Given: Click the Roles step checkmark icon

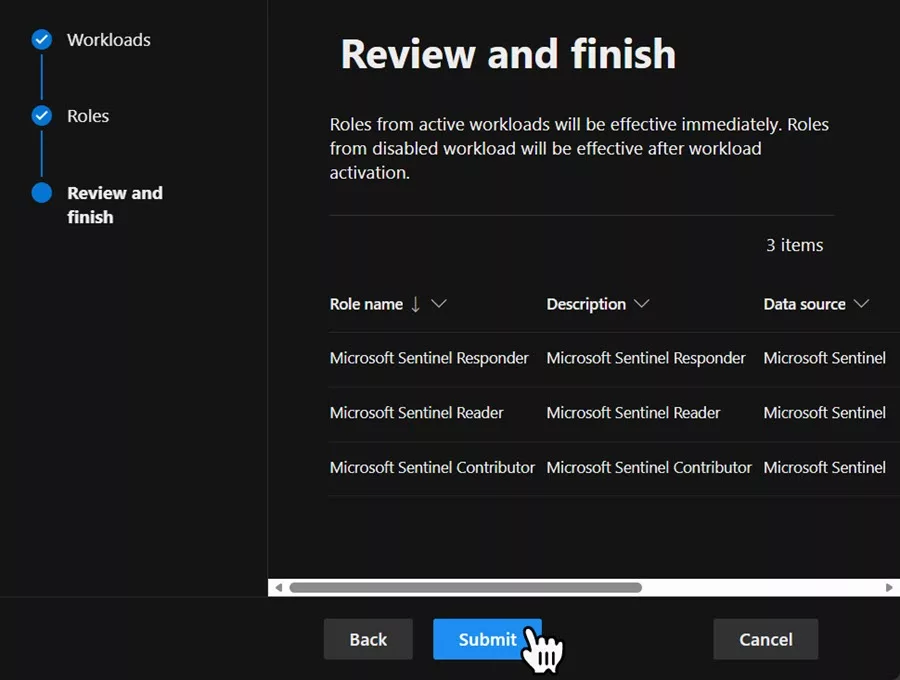Looking at the screenshot, I should 41,116.
